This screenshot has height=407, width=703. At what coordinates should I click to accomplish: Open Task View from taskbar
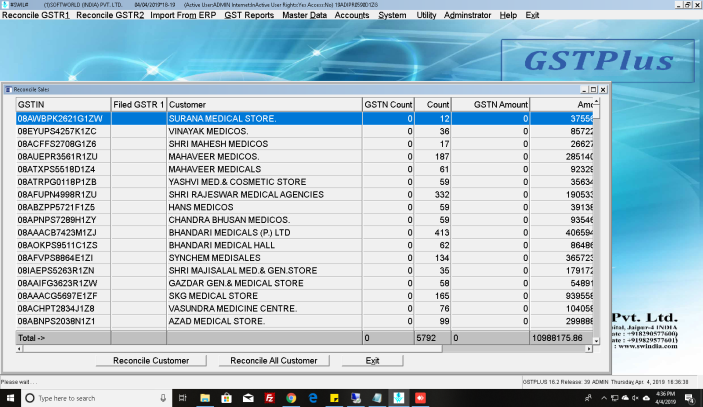pyautogui.click(x=182, y=398)
